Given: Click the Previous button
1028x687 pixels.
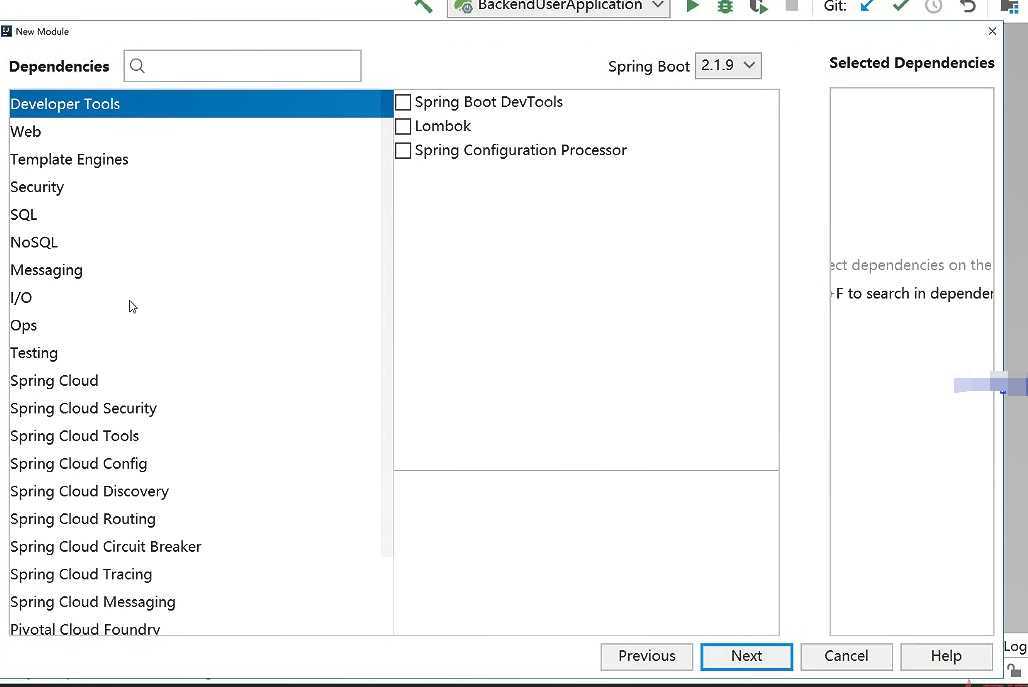Looking at the screenshot, I should (646, 656).
